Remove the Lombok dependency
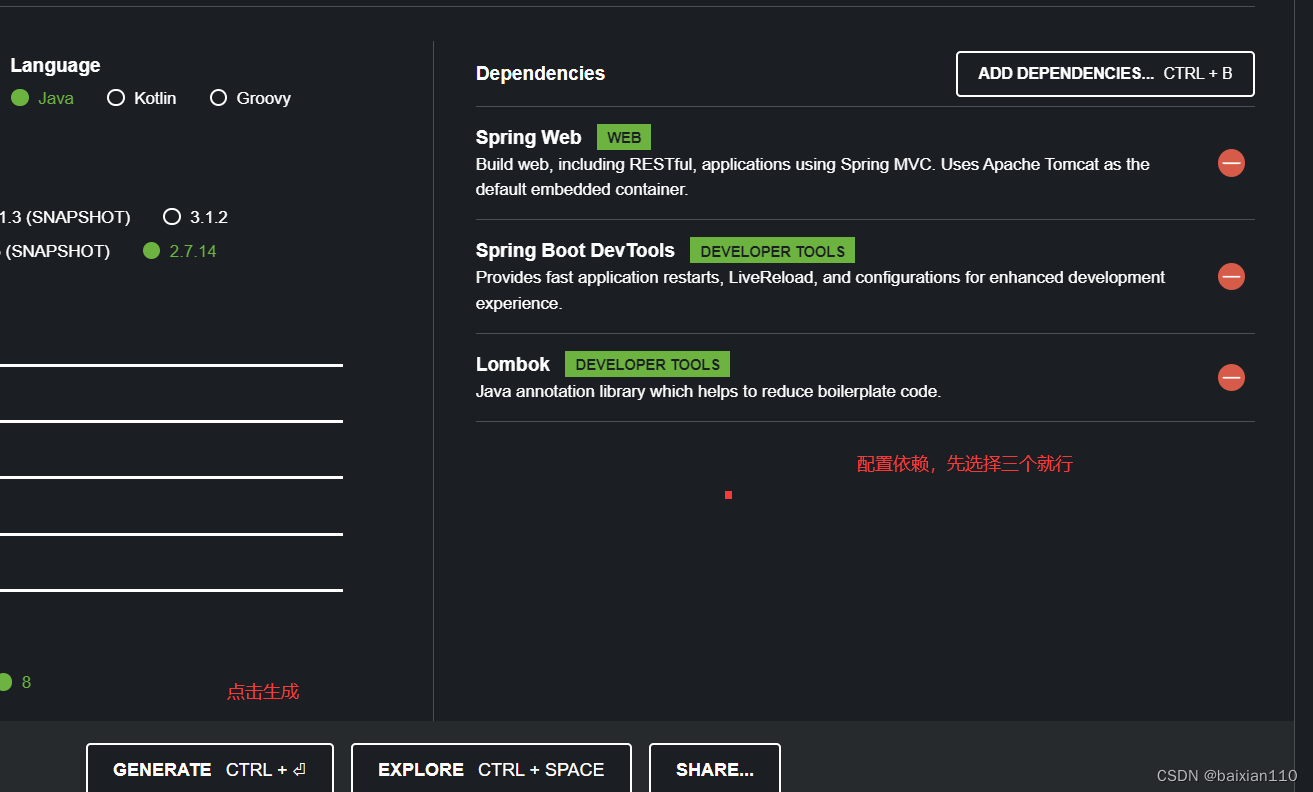1313x792 pixels. (1231, 377)
